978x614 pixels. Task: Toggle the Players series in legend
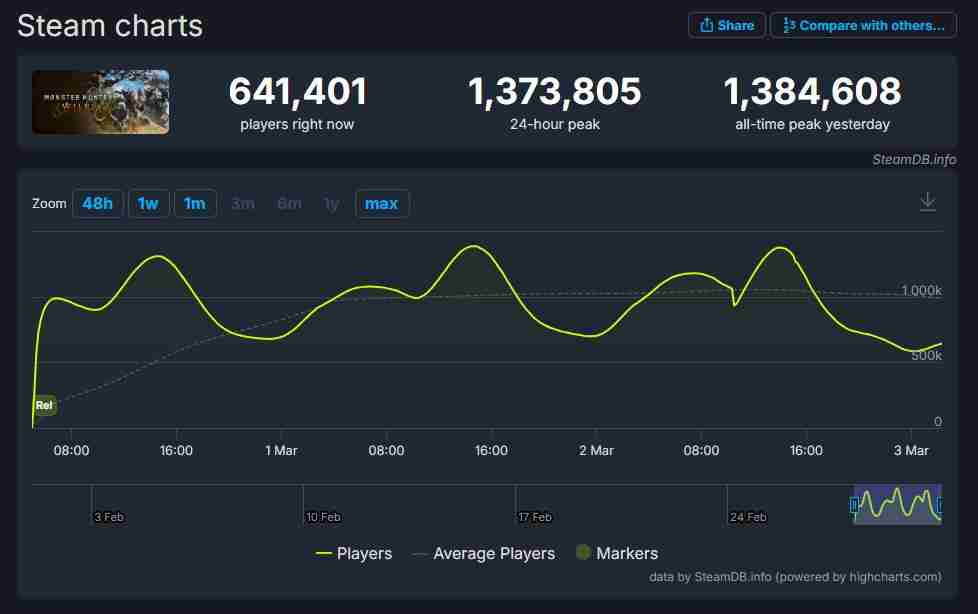click(353, 553)
